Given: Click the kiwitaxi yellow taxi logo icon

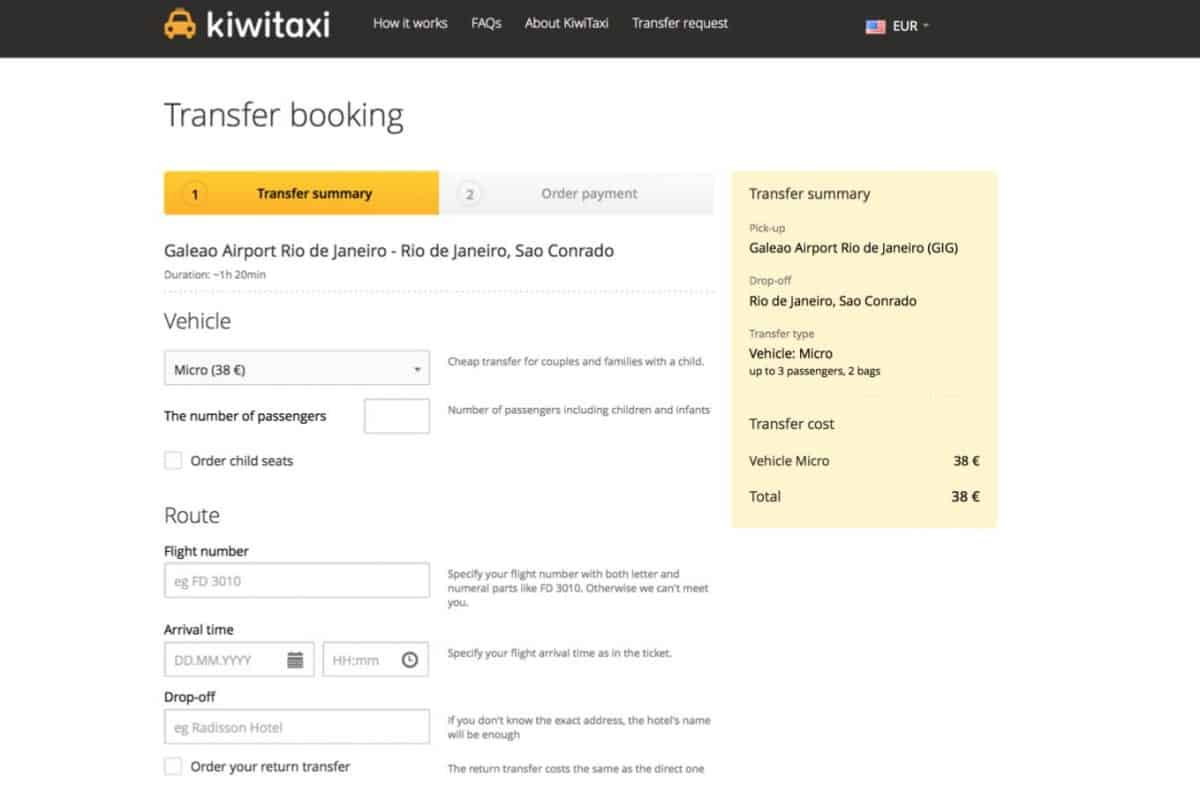Looking at the screenshot, I should click(x=180, y=24).
